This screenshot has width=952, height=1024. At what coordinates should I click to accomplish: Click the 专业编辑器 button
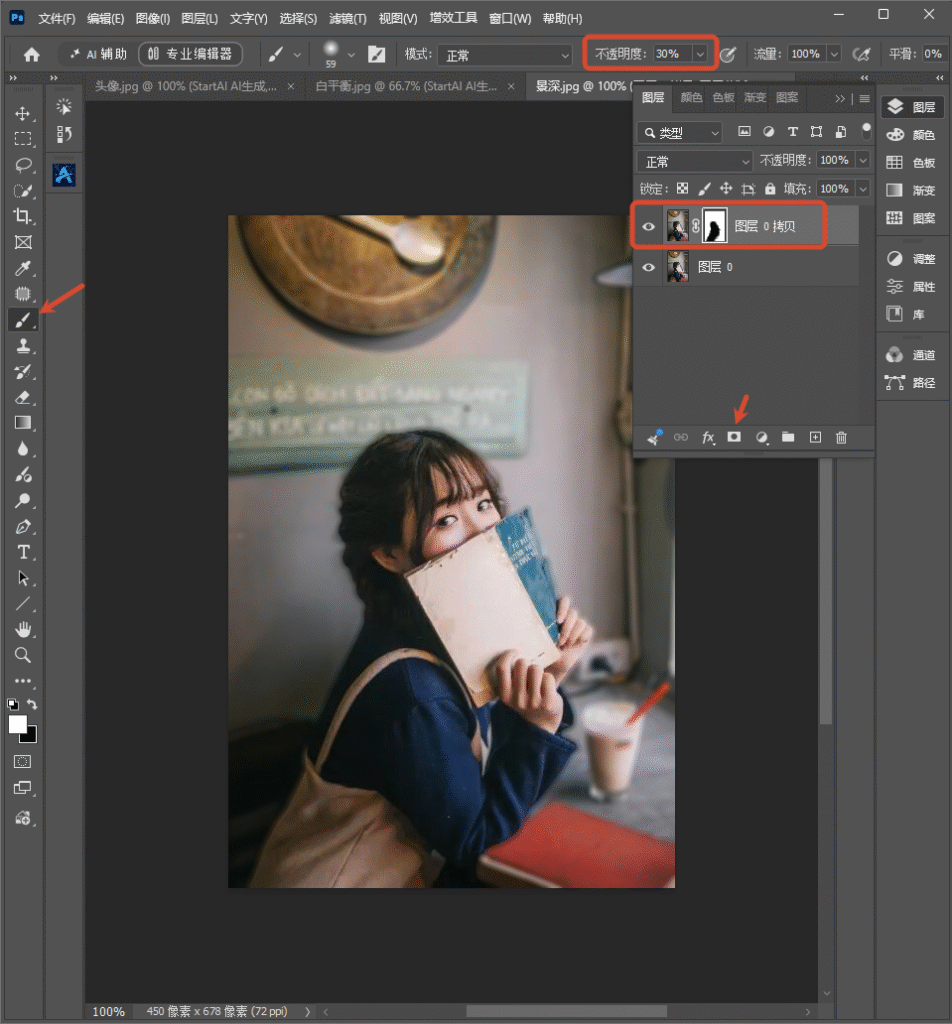click(x=190, y=54)
